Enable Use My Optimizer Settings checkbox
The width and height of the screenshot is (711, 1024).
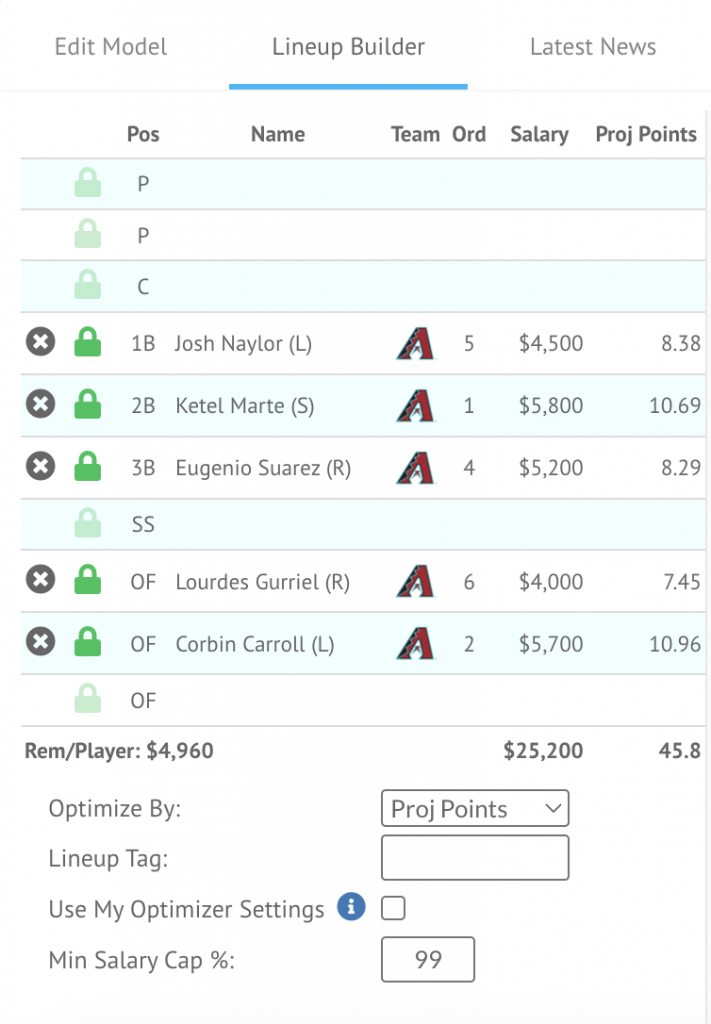tap(393, 908)
